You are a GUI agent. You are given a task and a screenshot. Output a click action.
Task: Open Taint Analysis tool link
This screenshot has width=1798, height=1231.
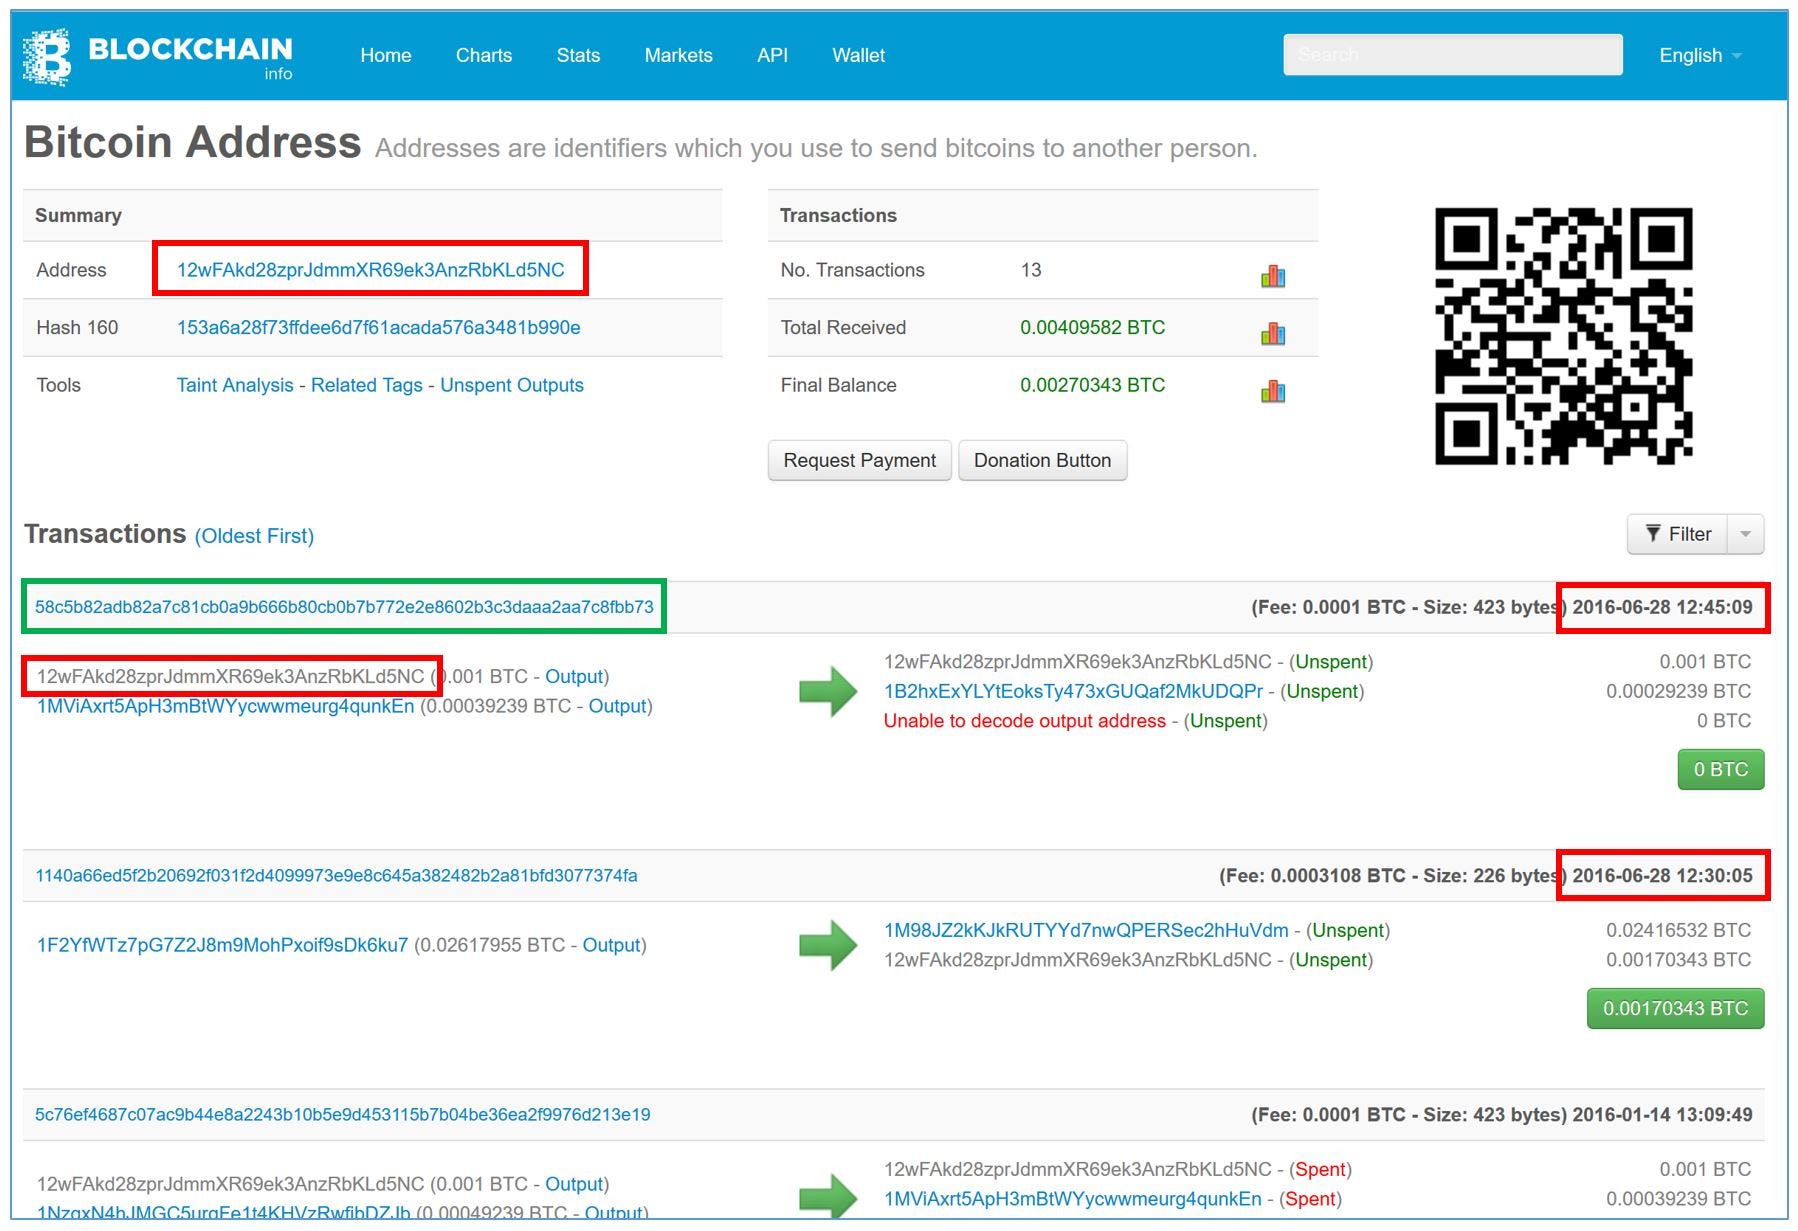235,385
